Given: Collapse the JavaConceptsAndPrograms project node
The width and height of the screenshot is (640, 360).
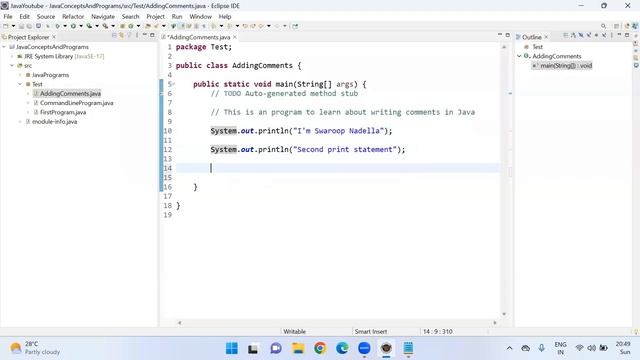Looking at the screenshot, I should pos(4,47).
